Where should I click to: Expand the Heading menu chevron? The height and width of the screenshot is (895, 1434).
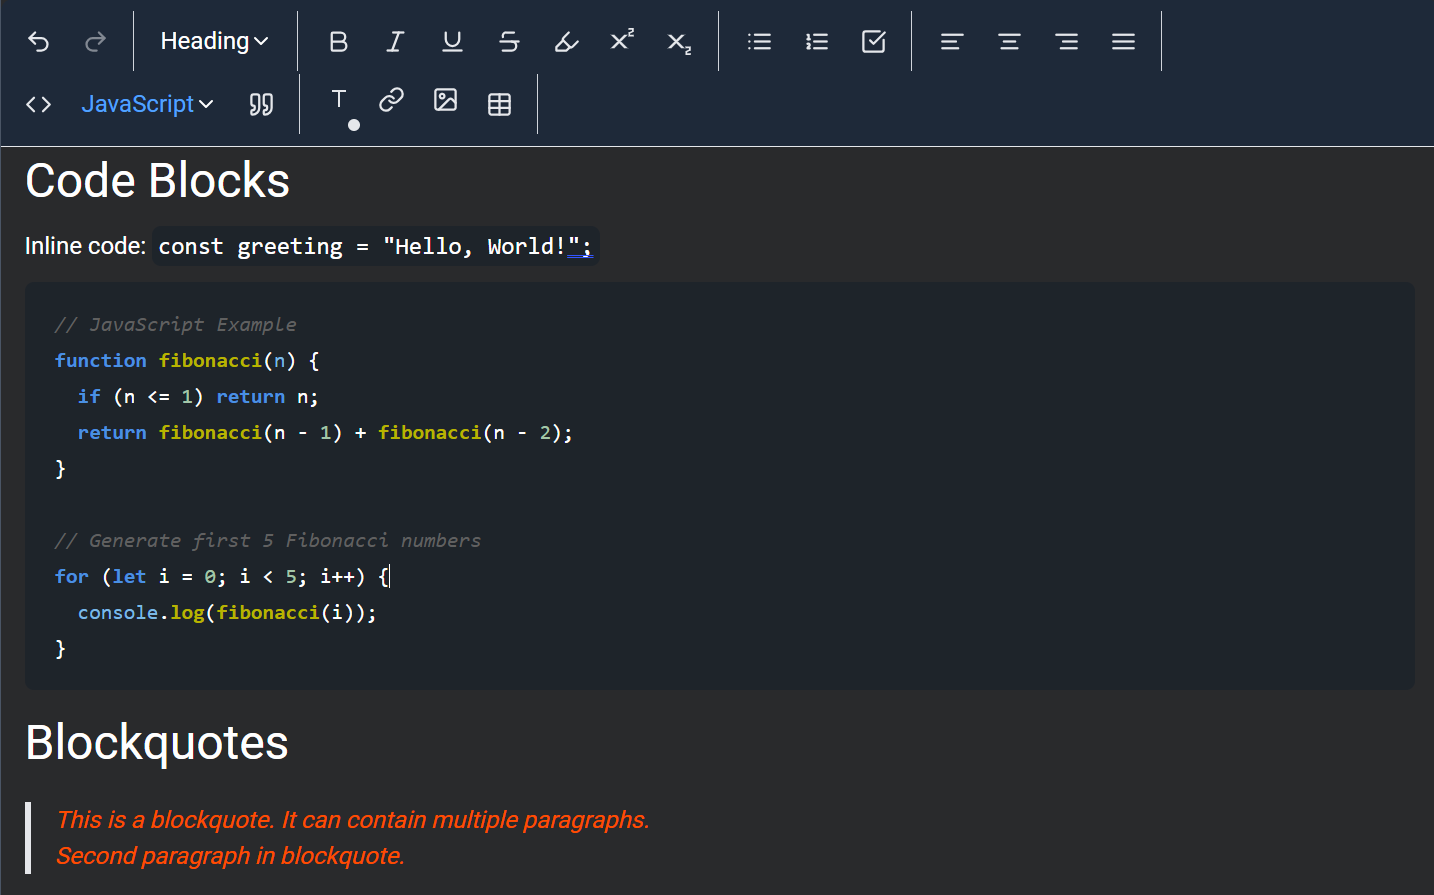pyautogui.click(x=259, y=41)
